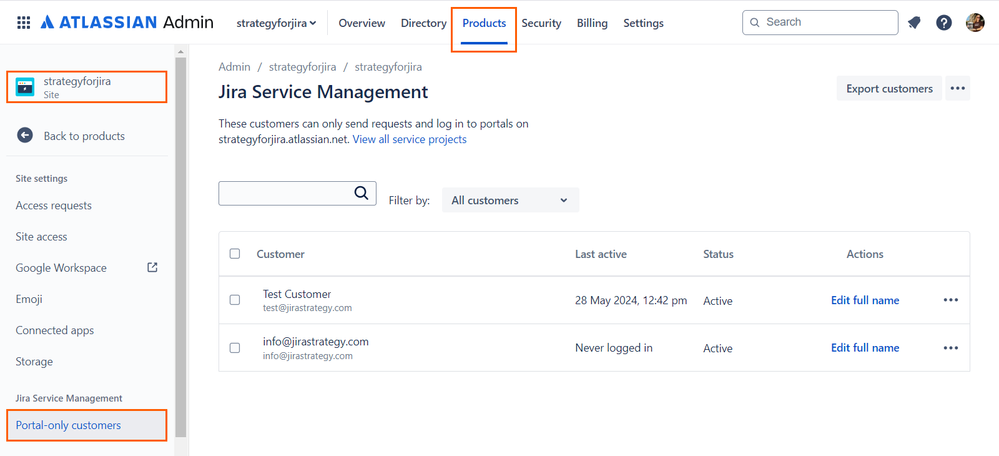The image size is (999, 456).
Task: Click the Status column header
Action: pos(718,253)
